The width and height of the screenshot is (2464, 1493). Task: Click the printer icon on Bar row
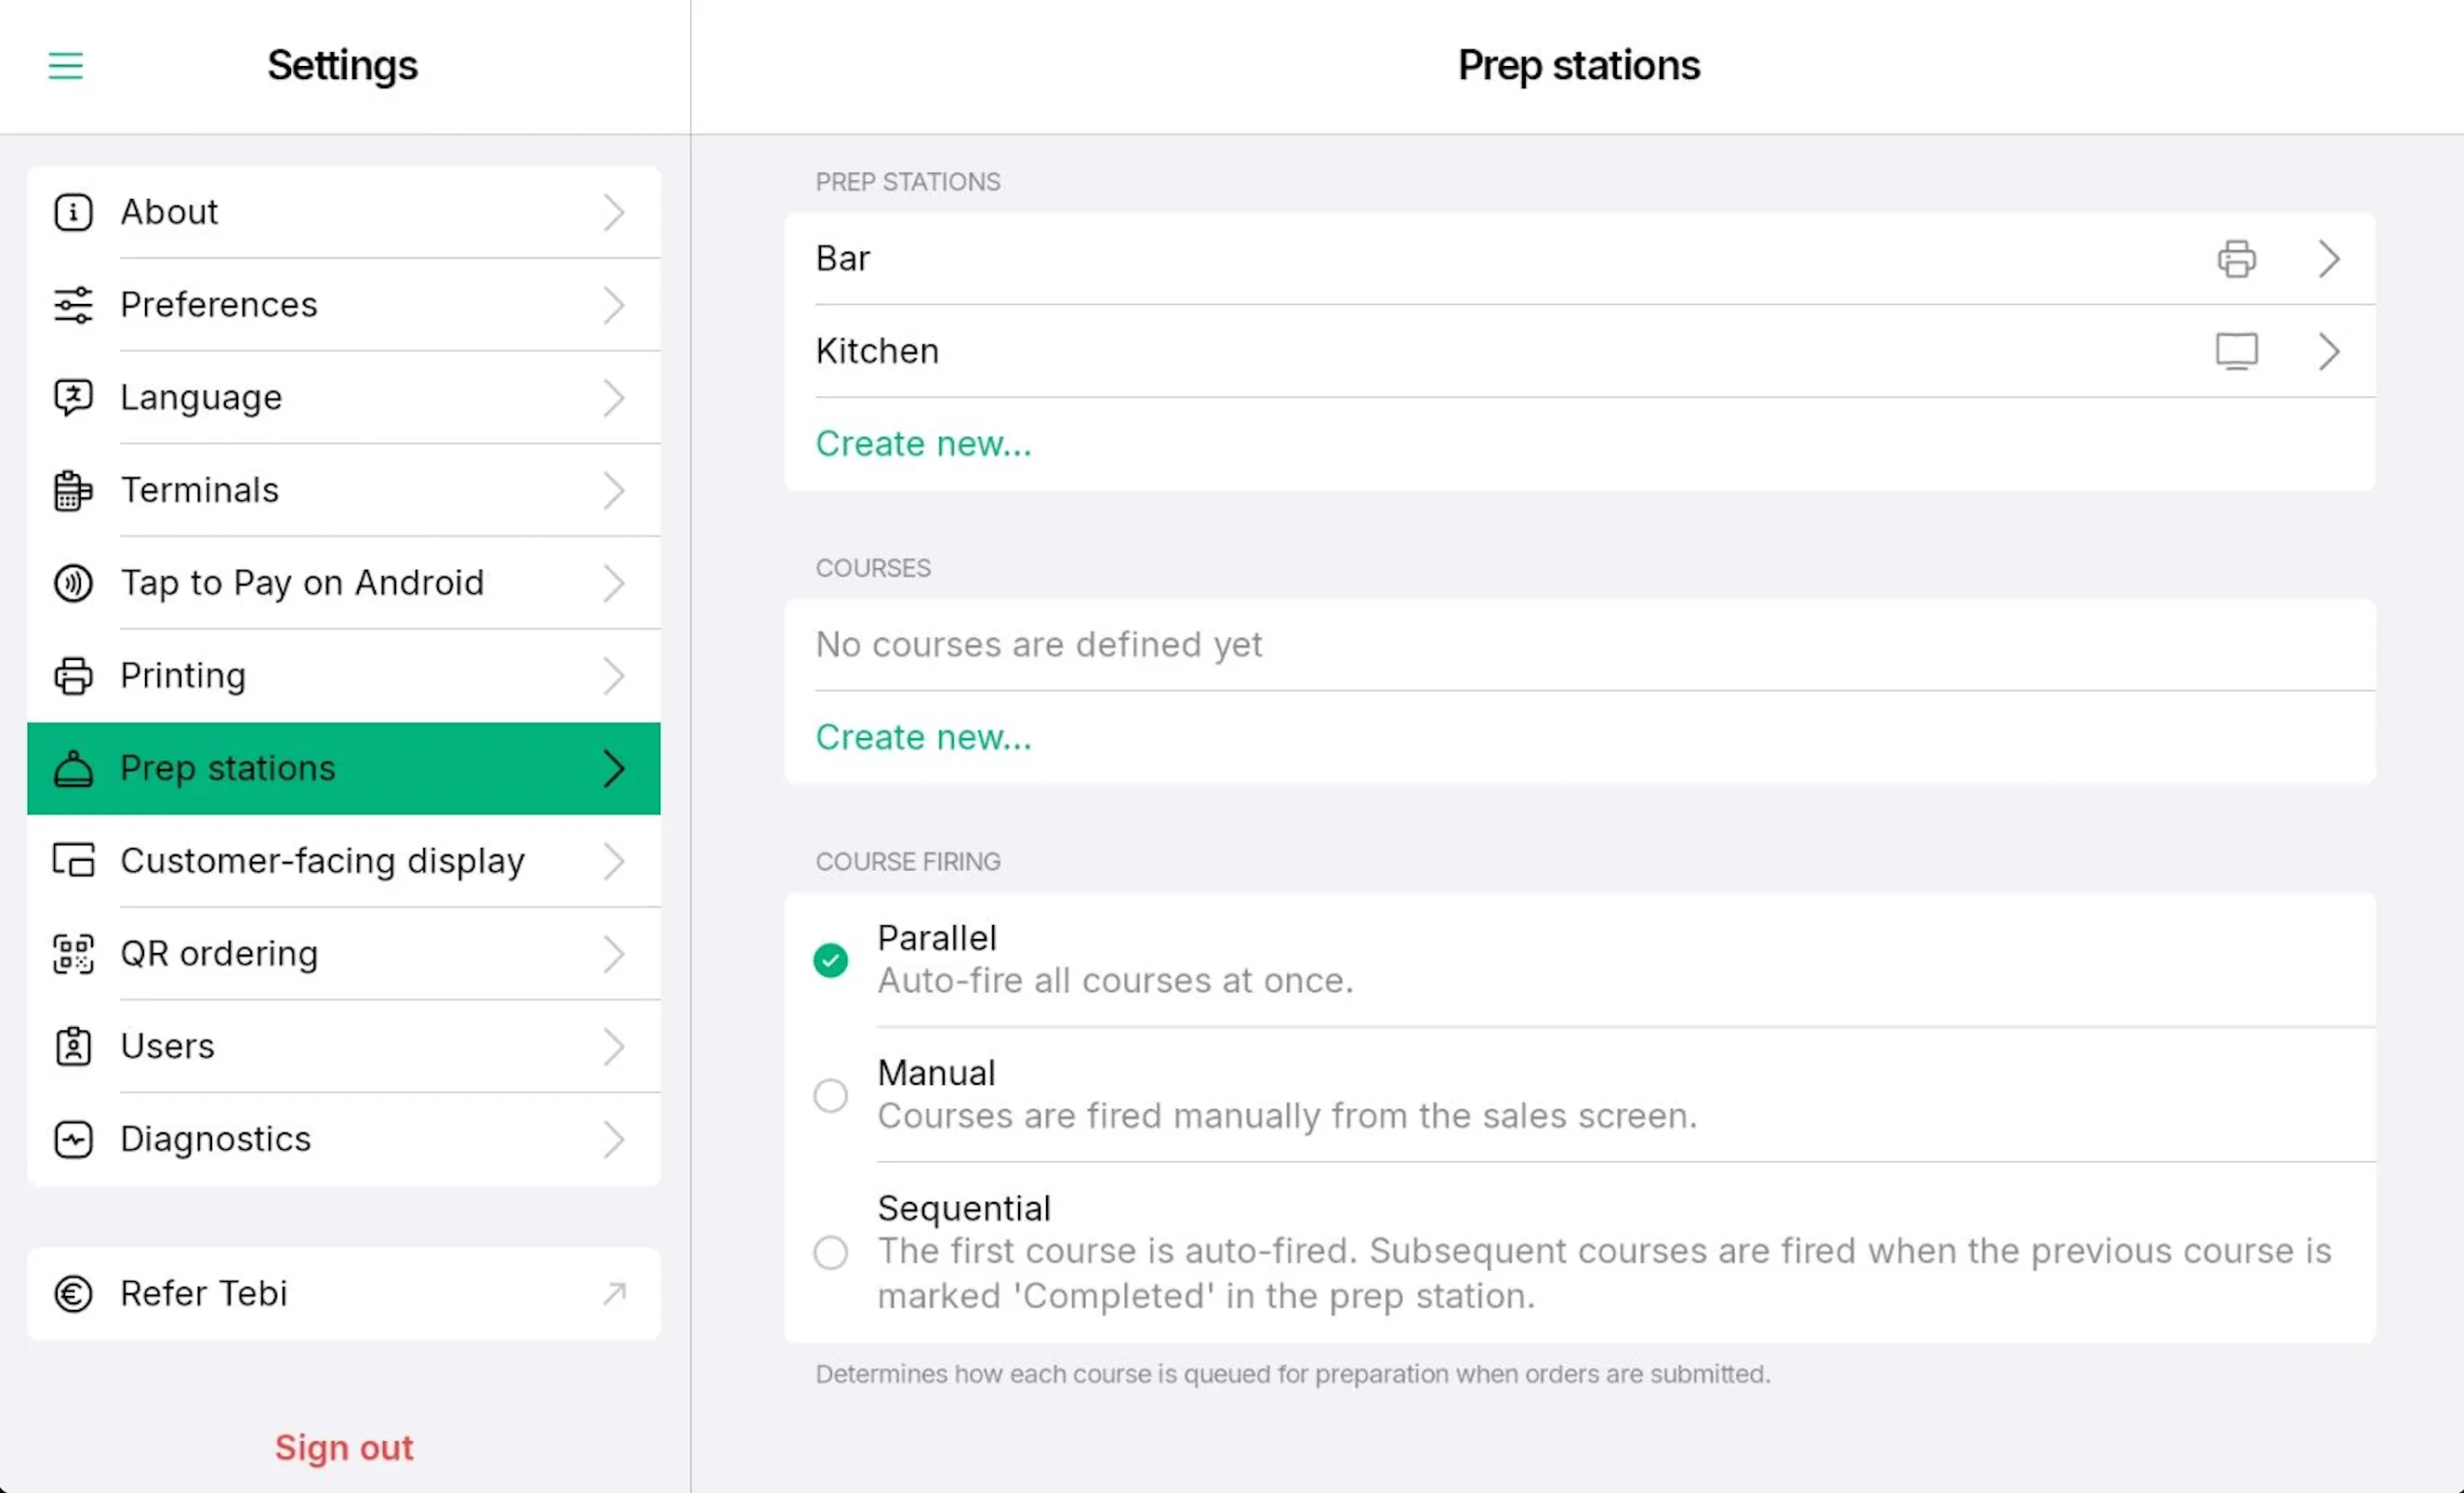pos(2236,259)
